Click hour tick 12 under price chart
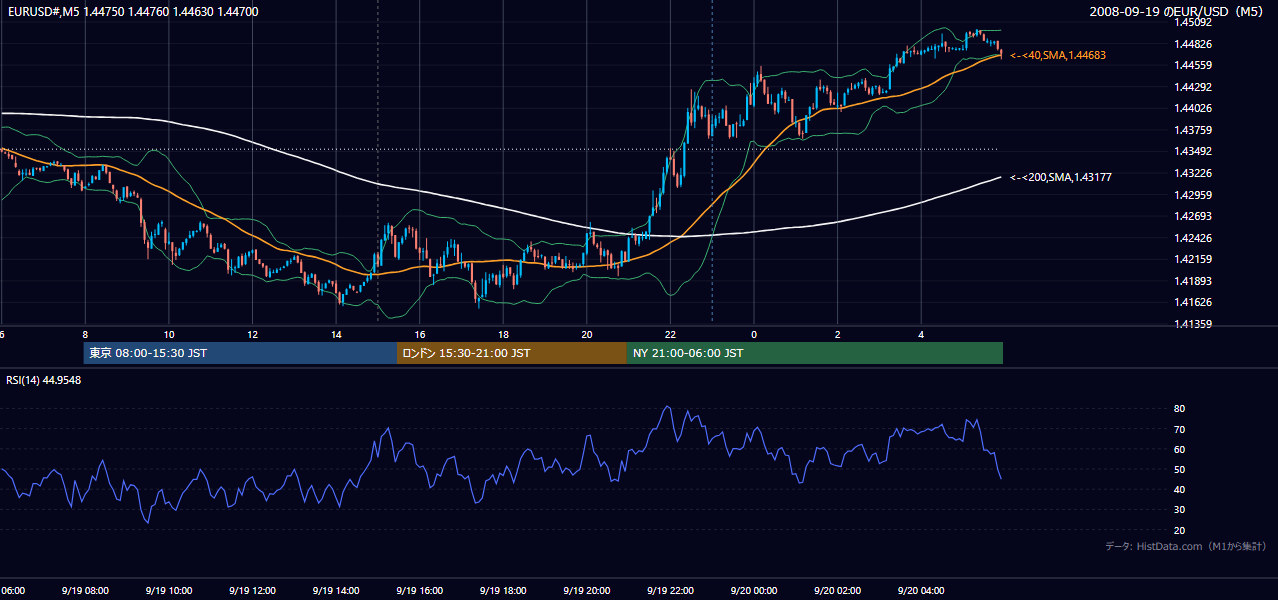 click(x=252, y=335)
